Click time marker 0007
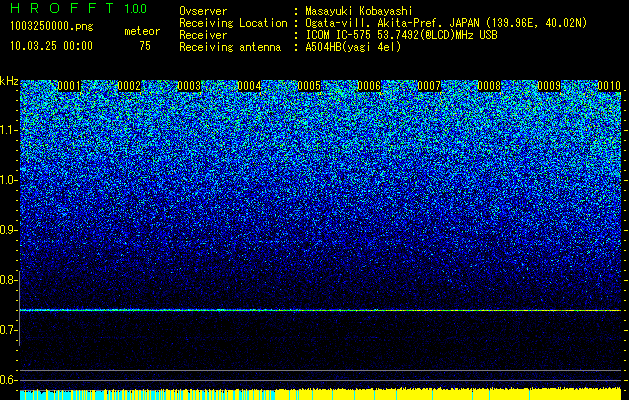The height and width of the screenshot is (400, 629). [429, 86]
